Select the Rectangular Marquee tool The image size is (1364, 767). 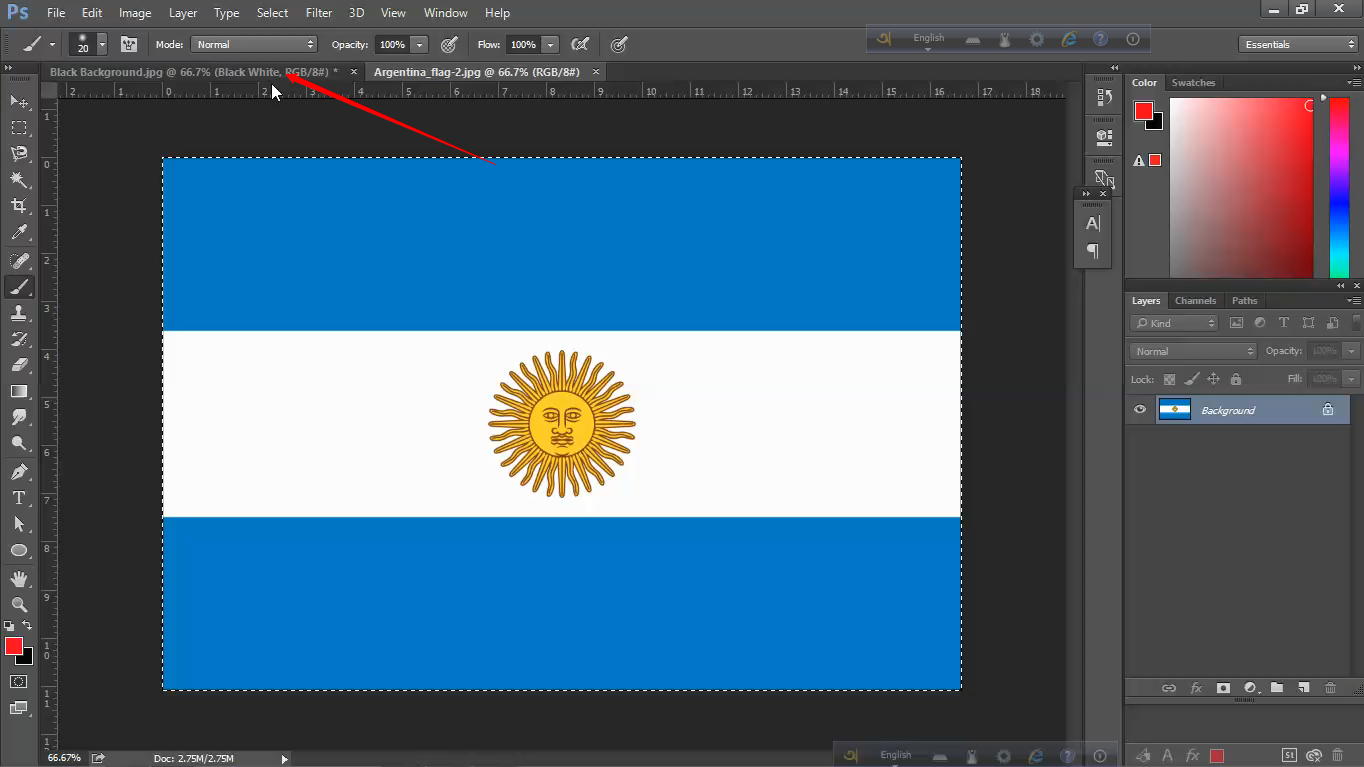19,128
